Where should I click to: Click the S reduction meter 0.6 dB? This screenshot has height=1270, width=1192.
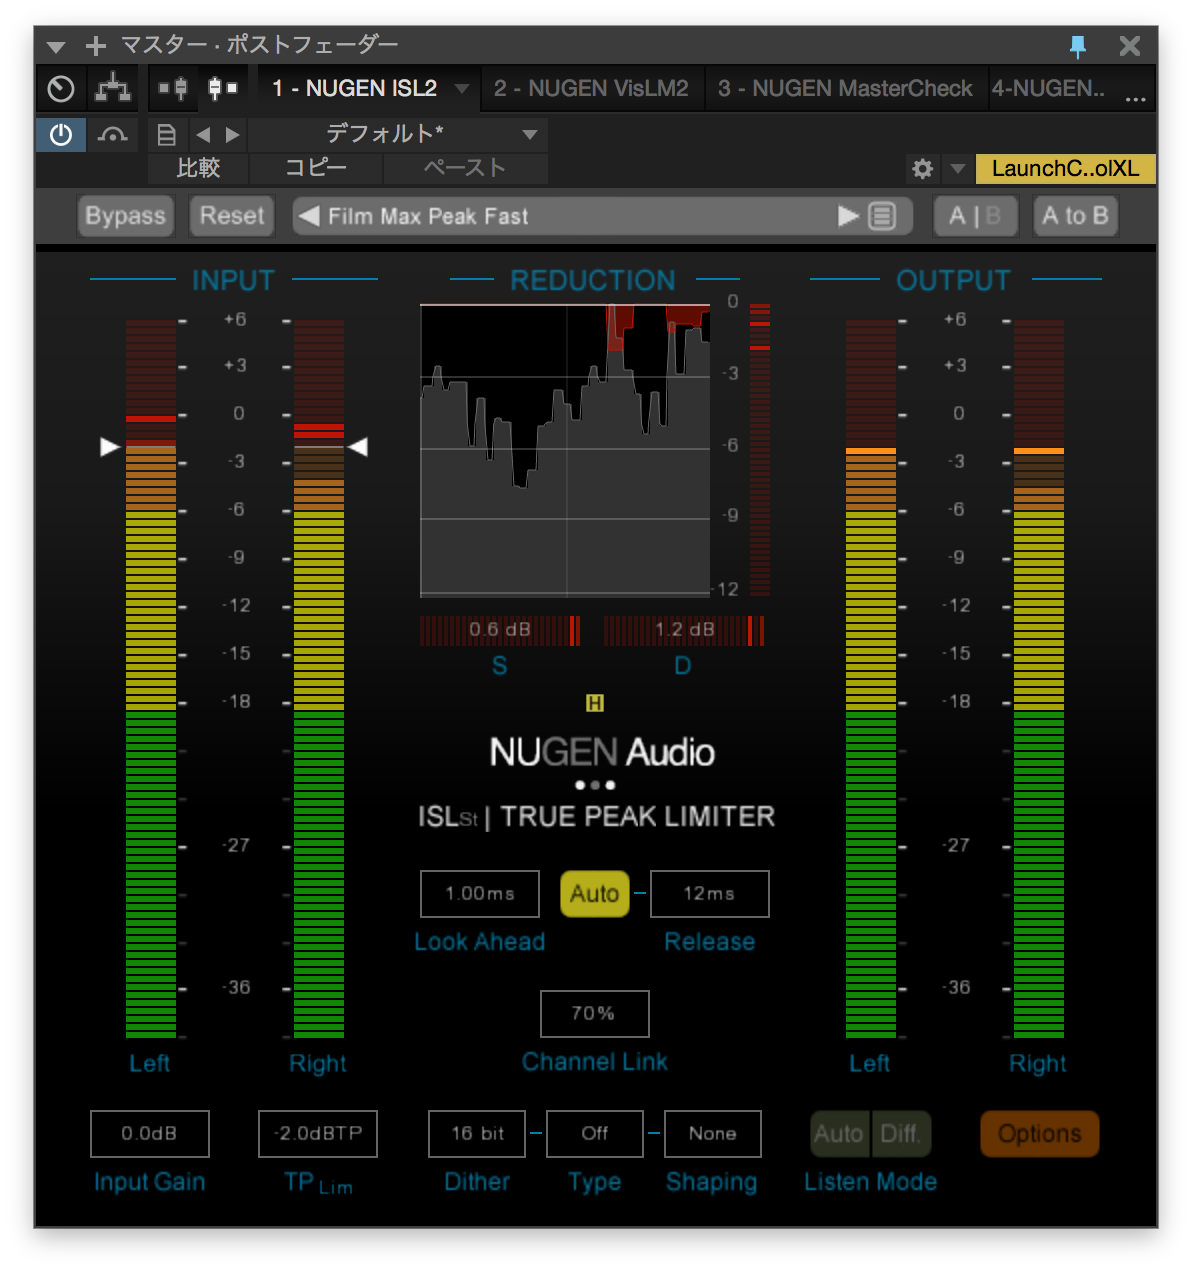[x=499, y=630]
